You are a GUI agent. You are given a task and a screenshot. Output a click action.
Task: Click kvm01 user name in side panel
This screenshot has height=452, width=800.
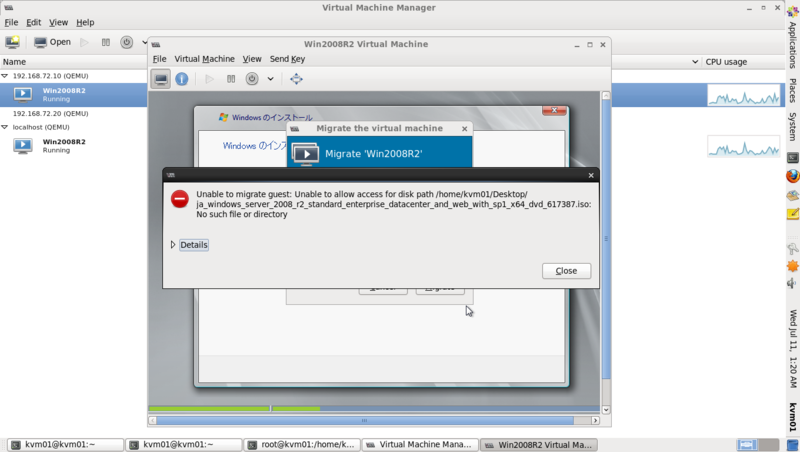click(793, 417)
